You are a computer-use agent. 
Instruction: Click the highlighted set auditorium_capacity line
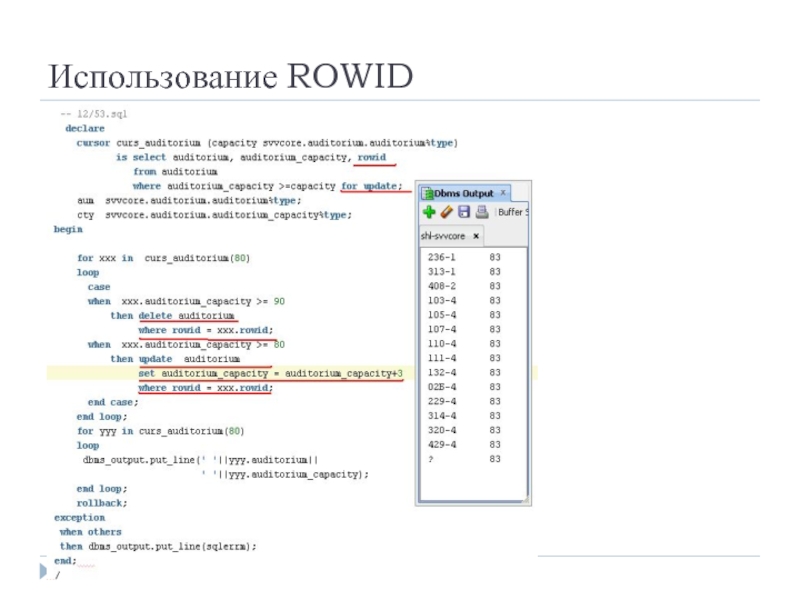[x=270, y=373]
